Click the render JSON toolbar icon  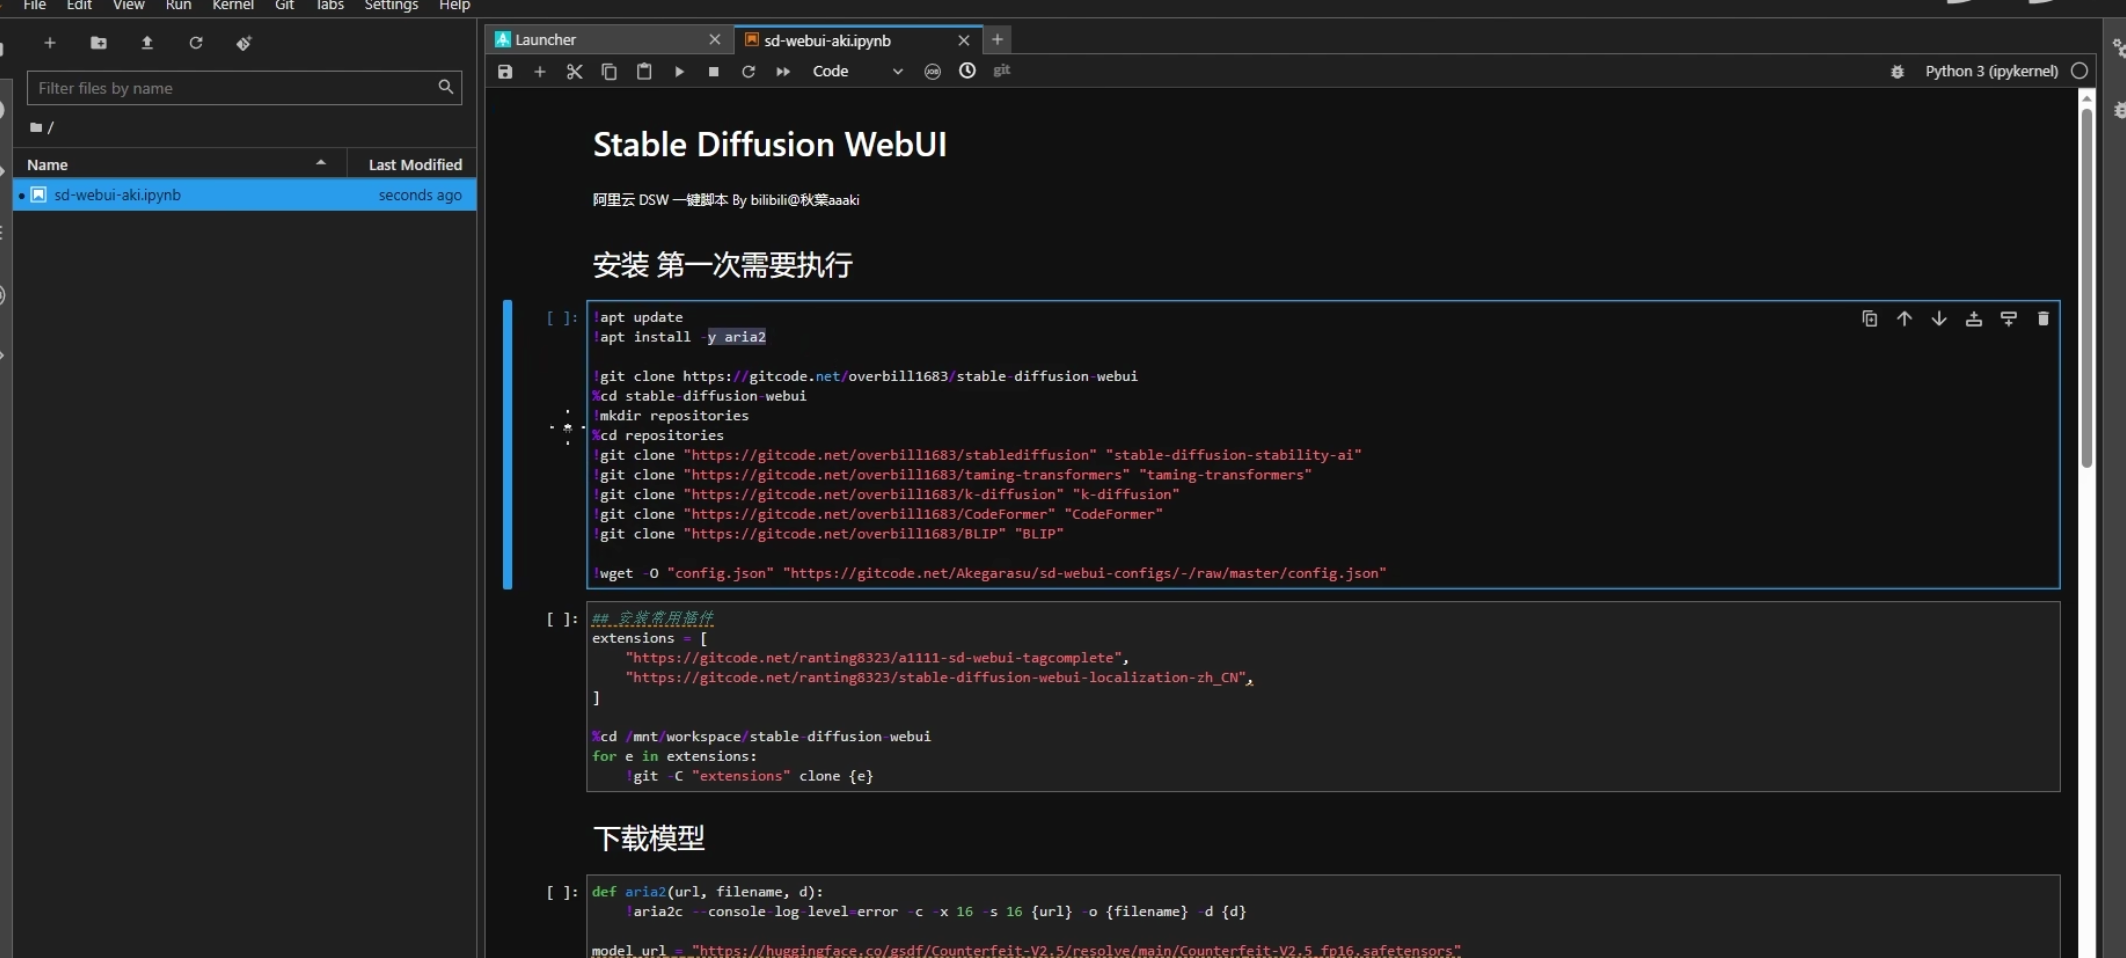[933, 71]
